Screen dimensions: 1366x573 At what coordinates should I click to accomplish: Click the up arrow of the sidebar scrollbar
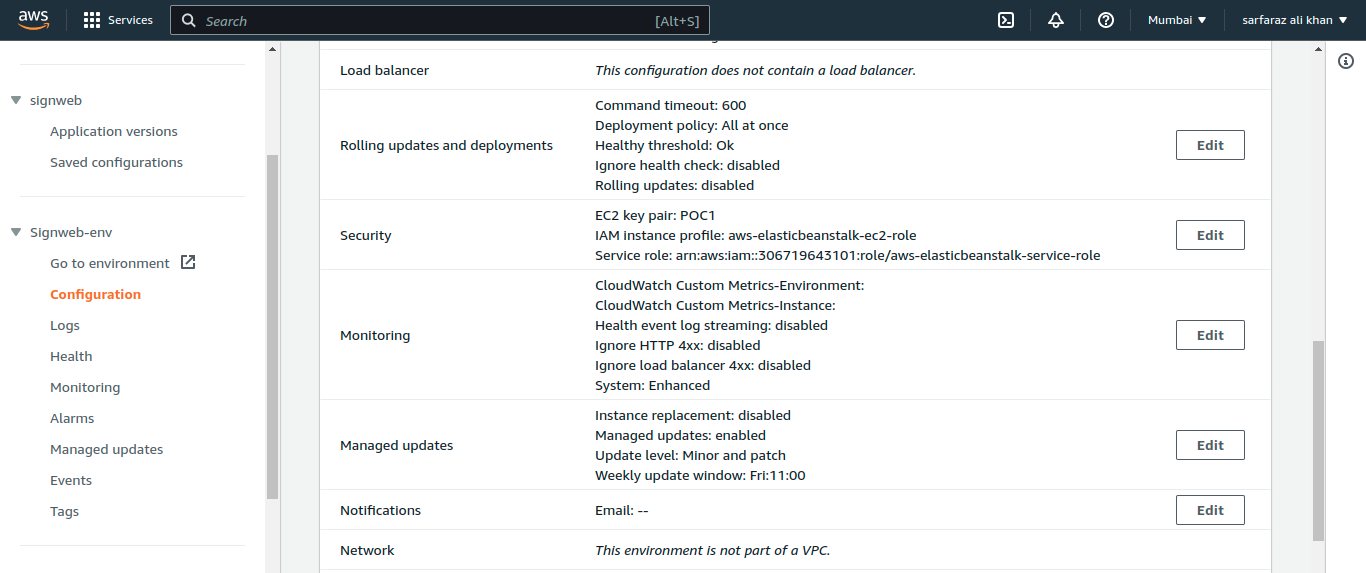(x=272, y=48)
